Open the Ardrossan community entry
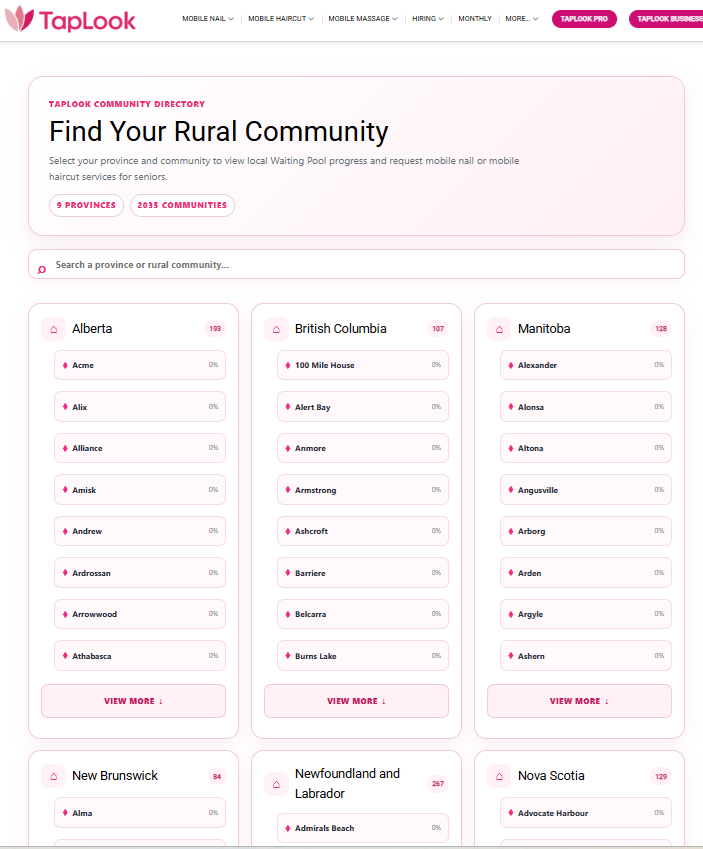The width and height of the screenshot is (703, 849). (x=140, y=573)
